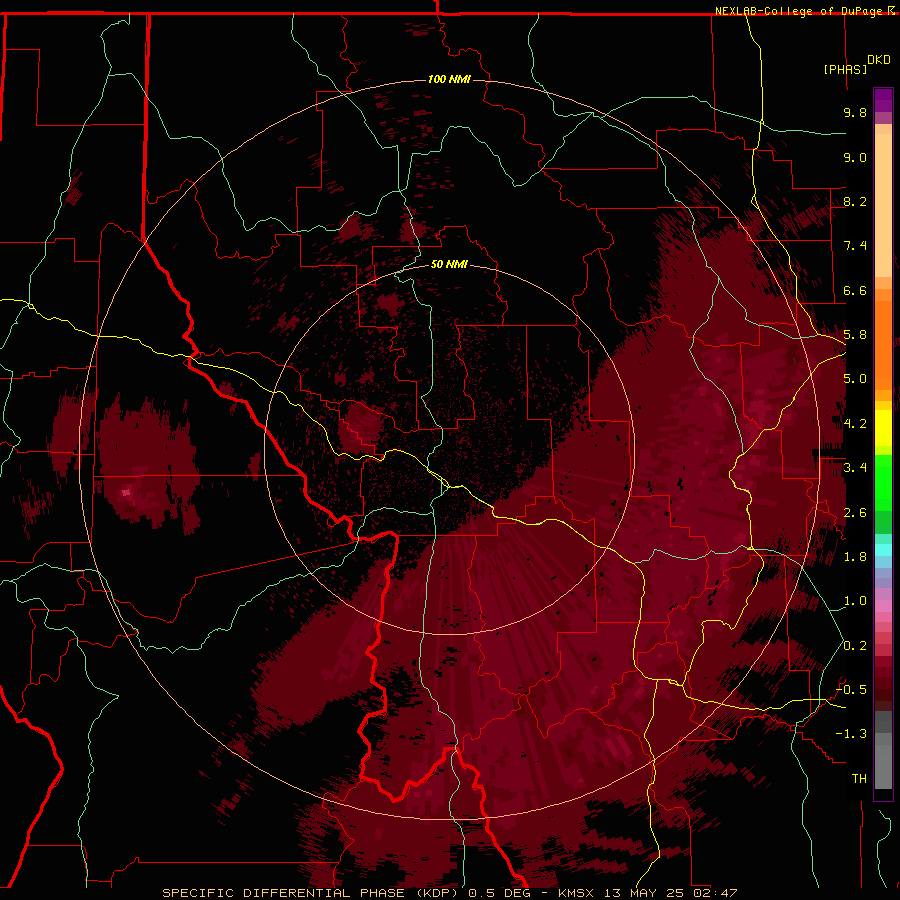Click the TH label on the scale
The image size is (900, 900).
point(859,779)
